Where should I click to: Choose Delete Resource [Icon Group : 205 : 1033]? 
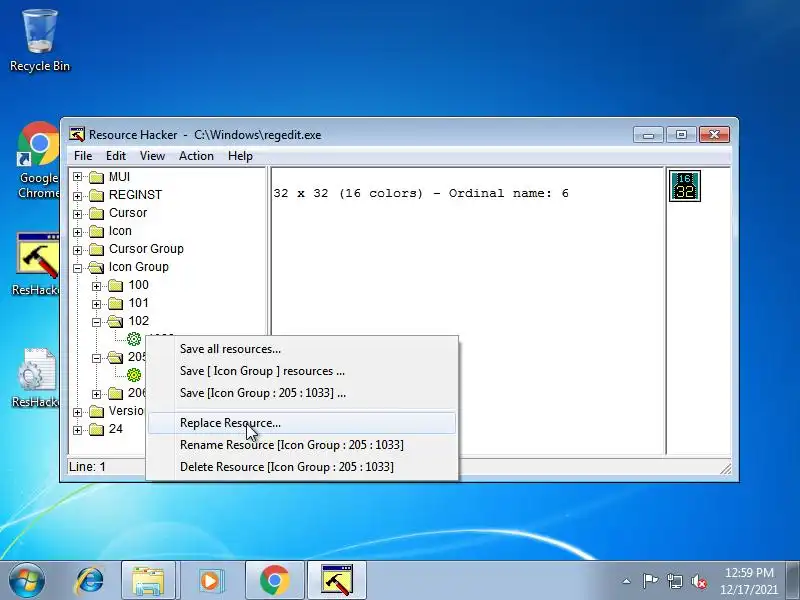coord(302,467)
